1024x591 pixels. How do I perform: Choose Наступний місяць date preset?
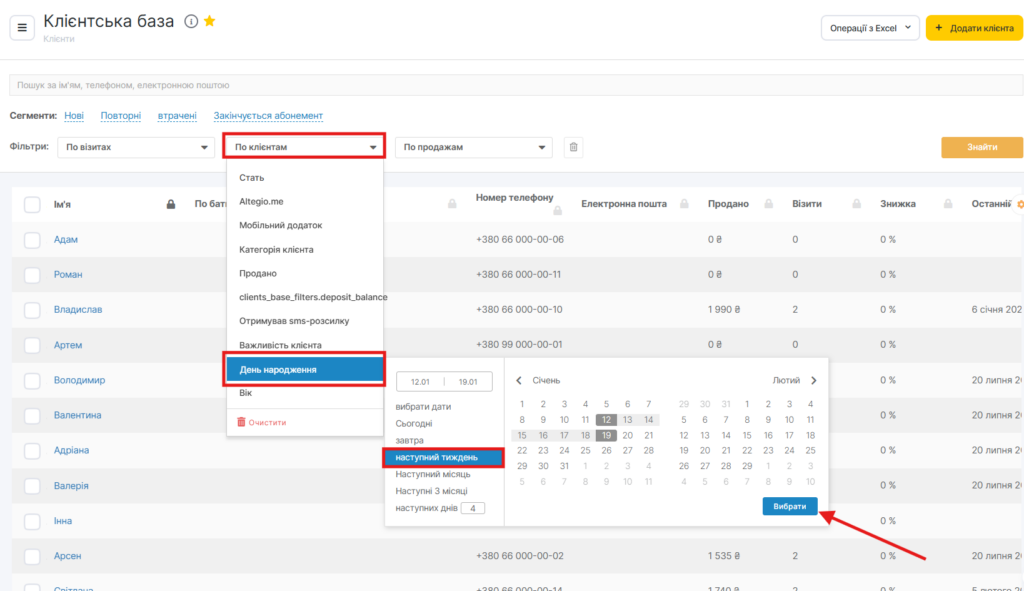pyautogui.click(x=432, y=474)
